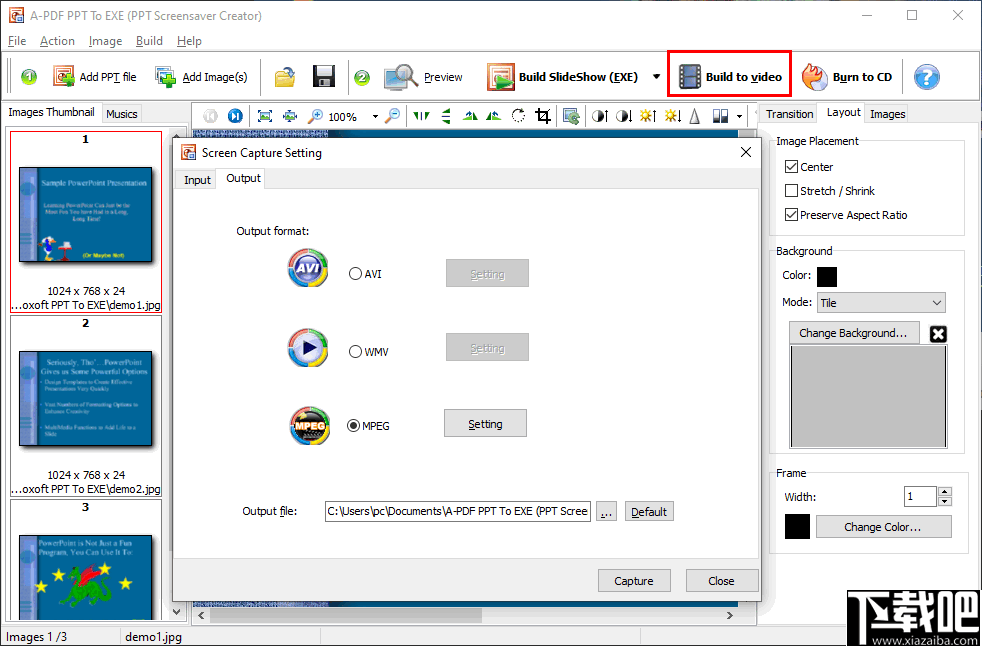Open the Transition tab
982x646 pixels.
(789, 113)
